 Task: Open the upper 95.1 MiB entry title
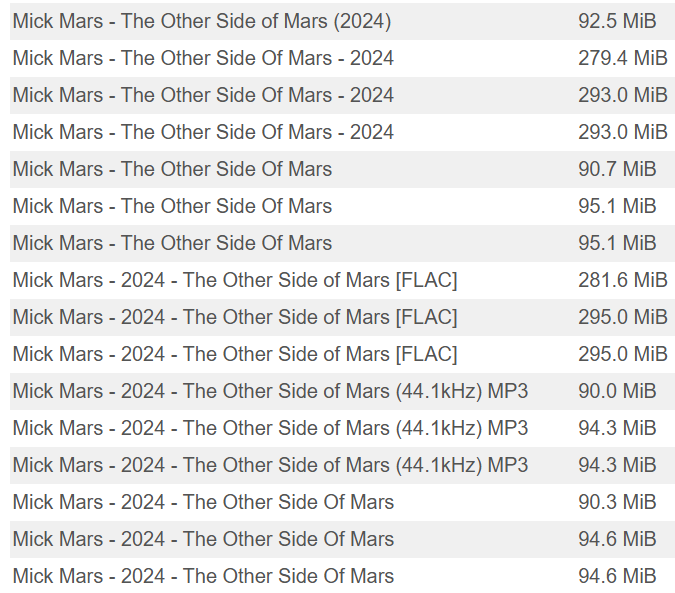click(x=173, y=206)
